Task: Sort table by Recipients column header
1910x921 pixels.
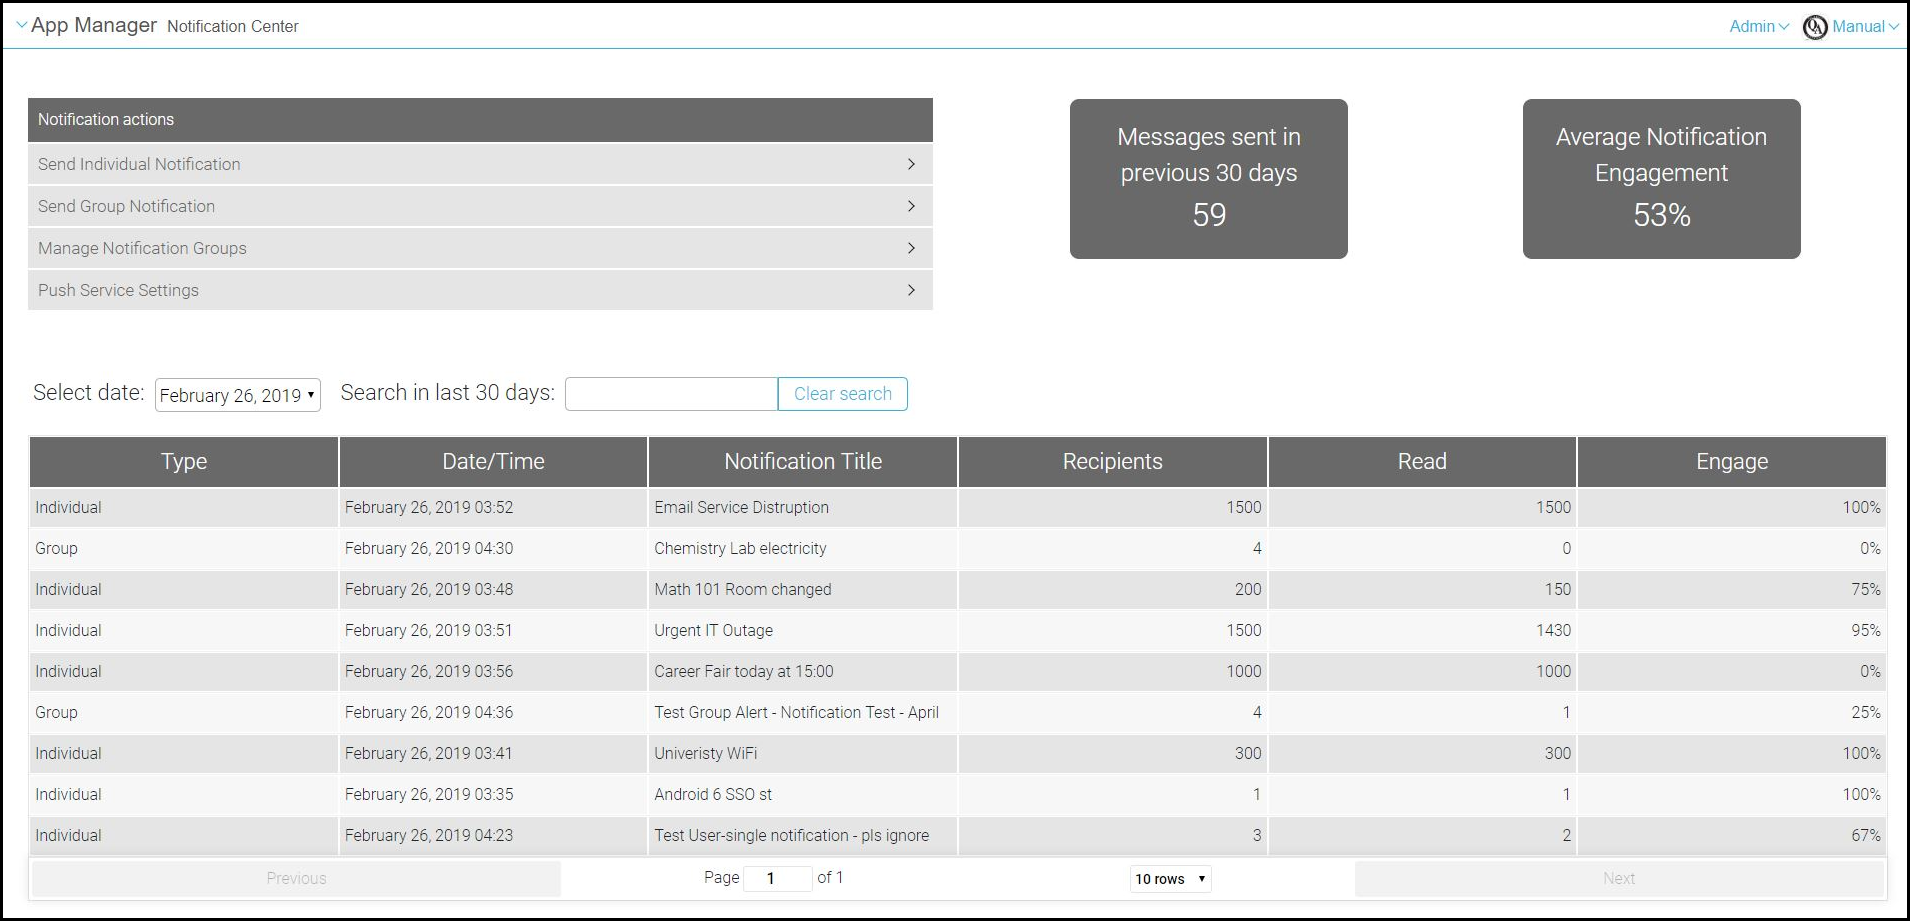Action: click(x=1113, y=461)
